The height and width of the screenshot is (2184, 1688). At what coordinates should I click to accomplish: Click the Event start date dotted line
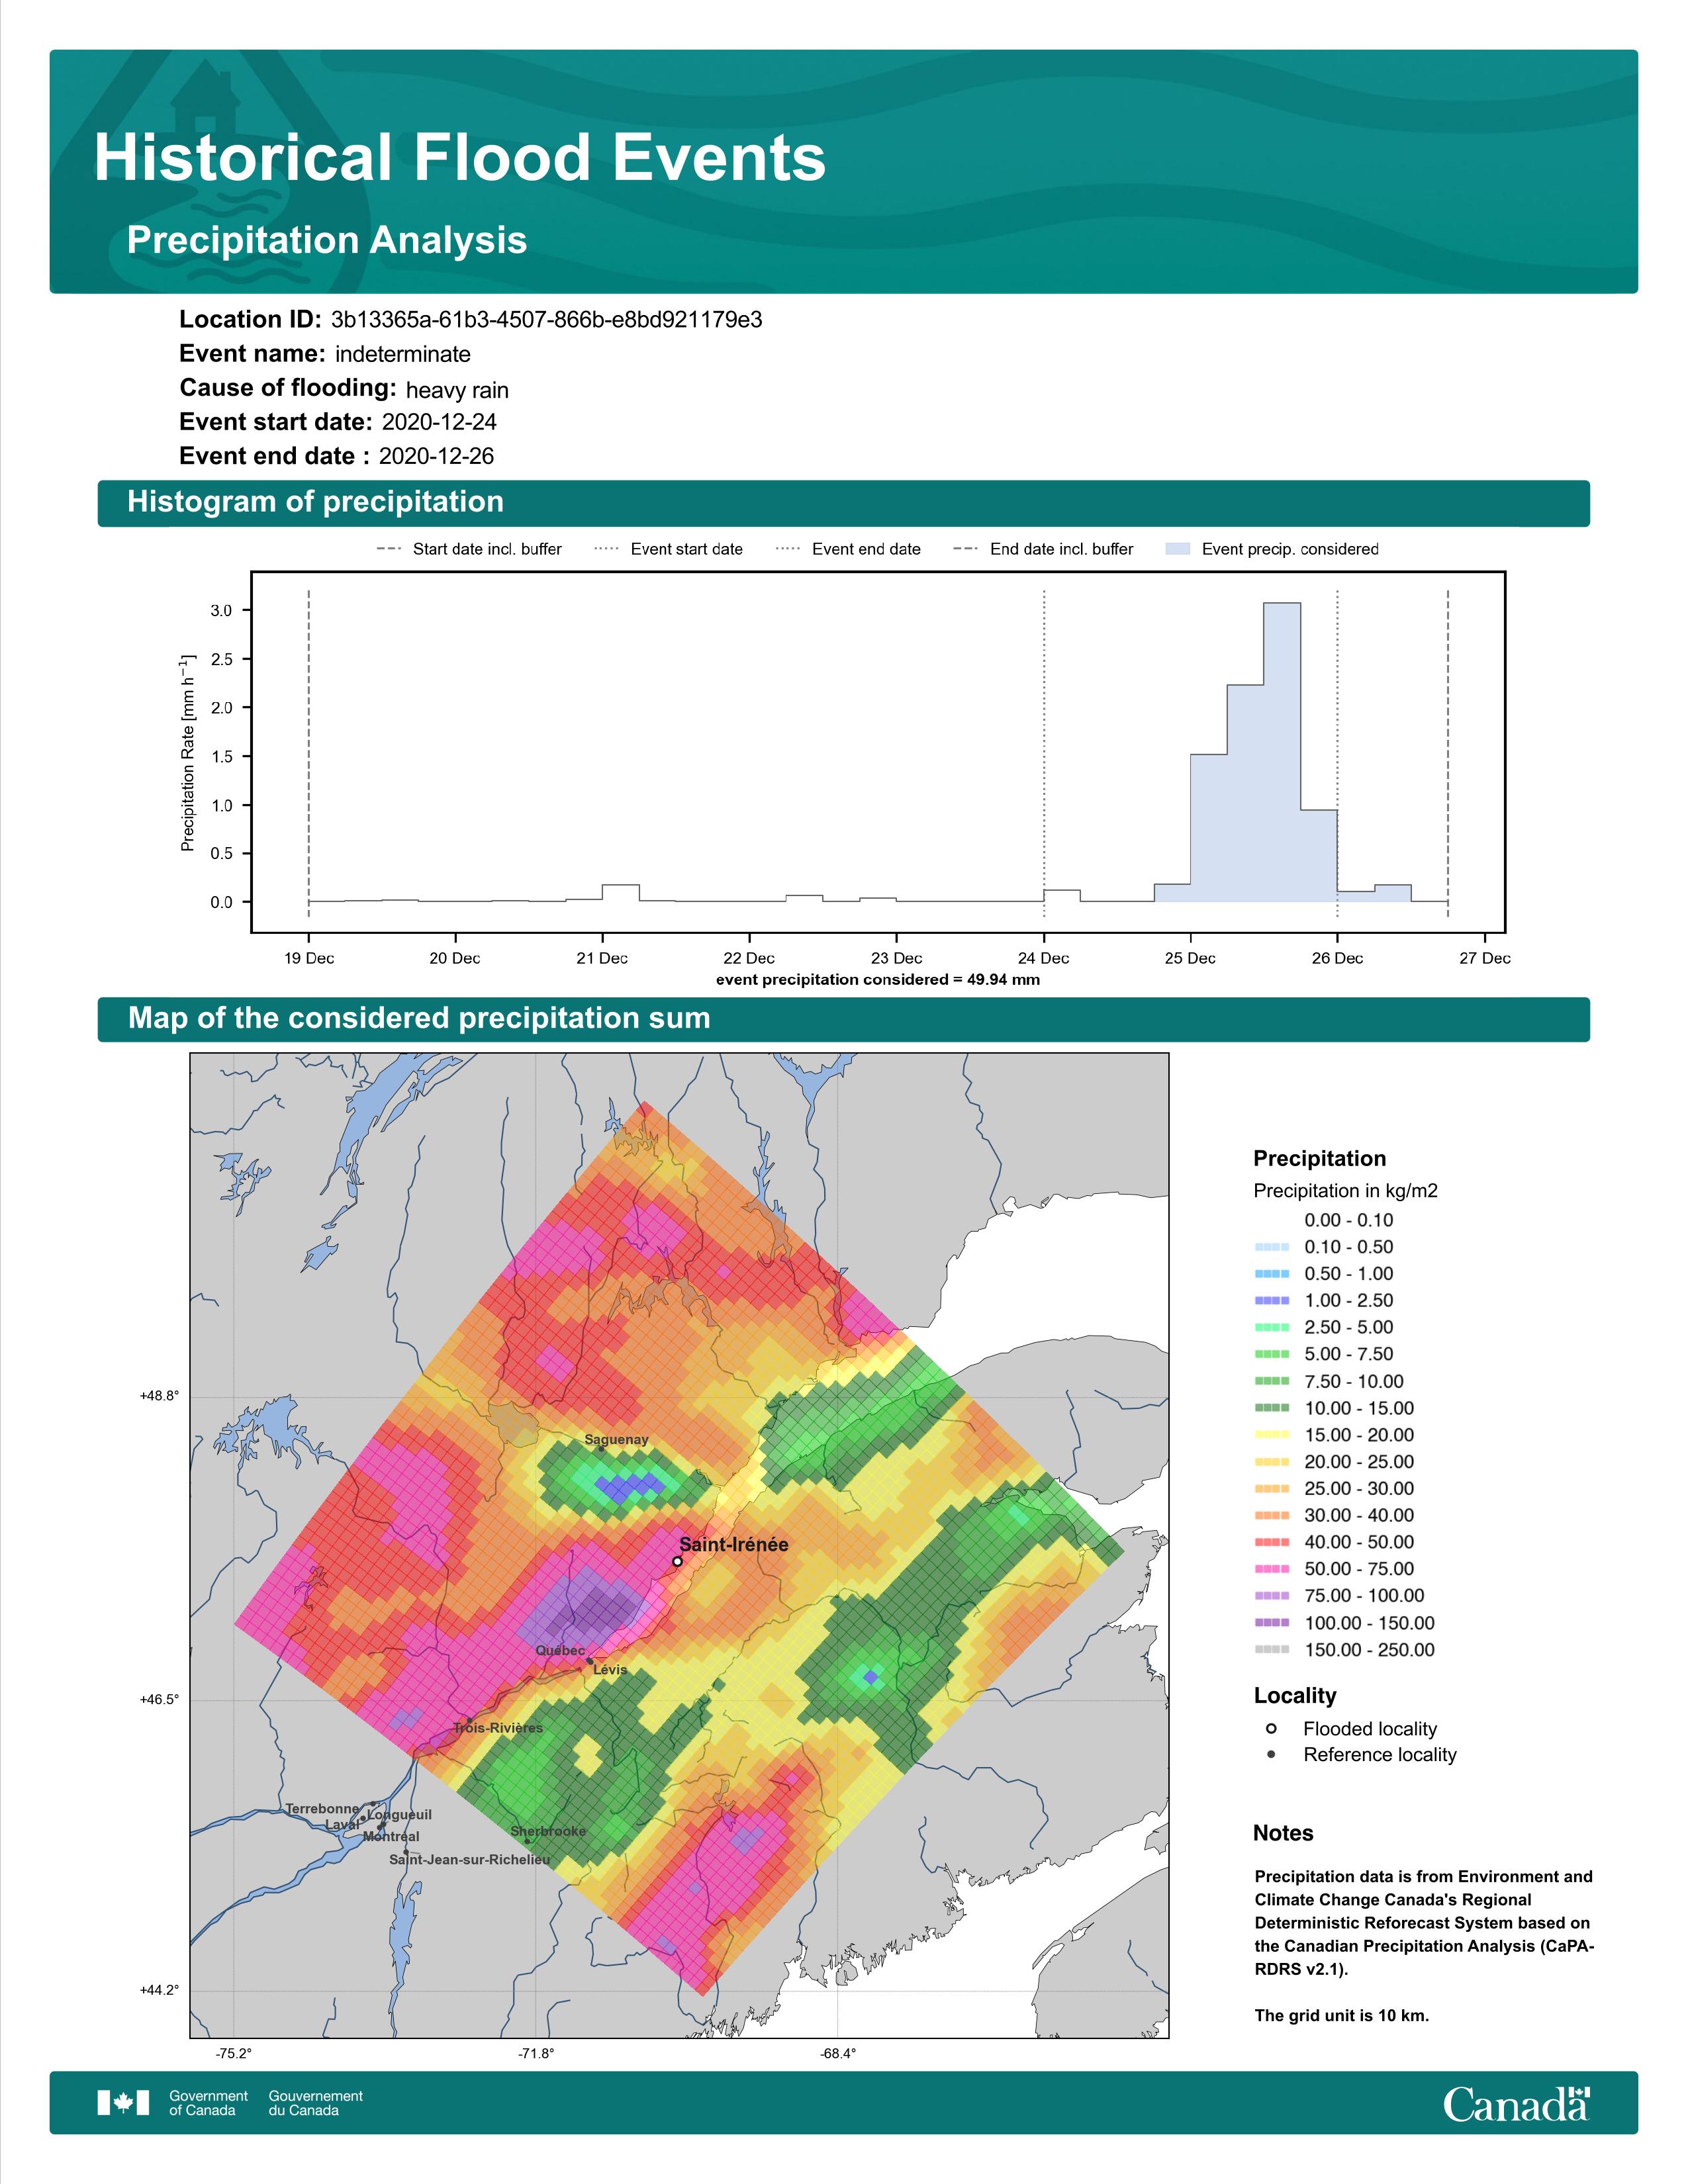tap(1044, 752)
